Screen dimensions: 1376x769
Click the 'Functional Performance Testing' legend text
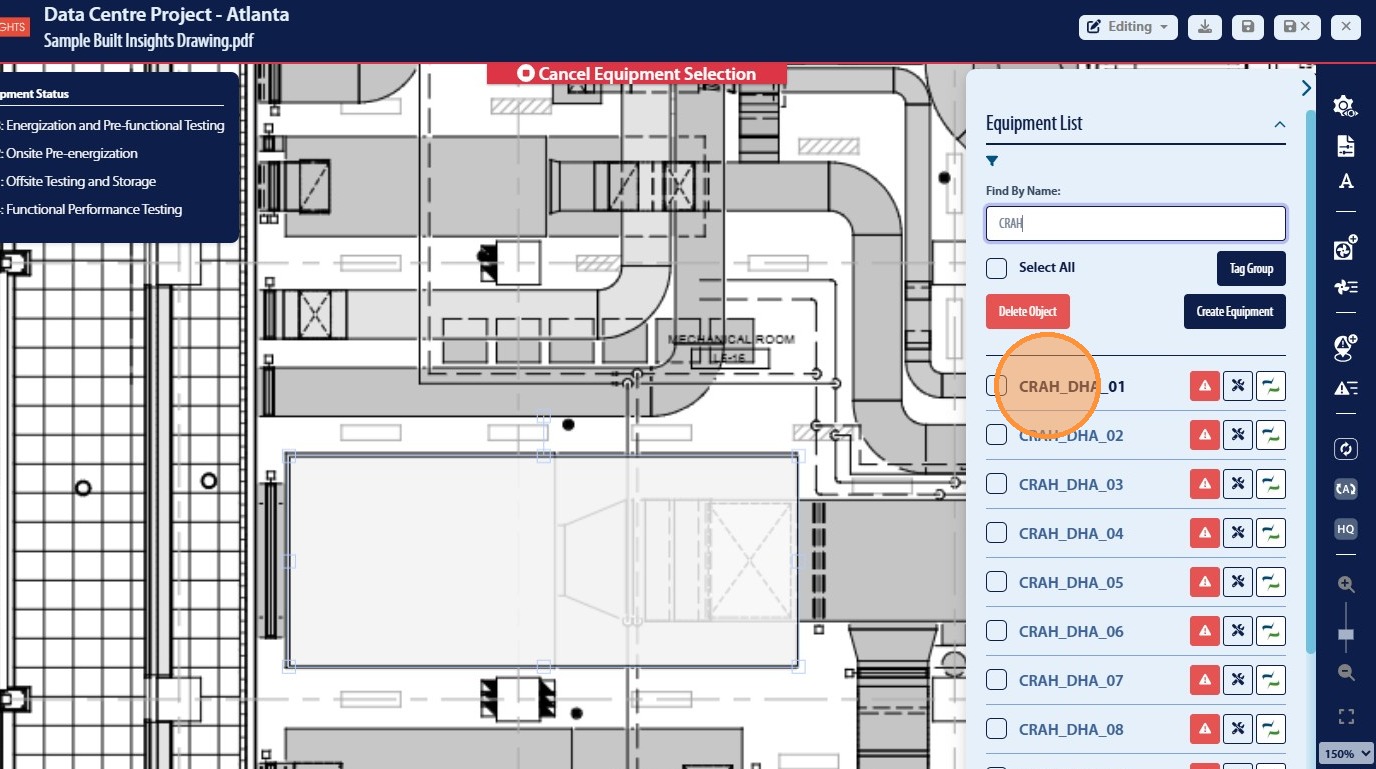94,210
